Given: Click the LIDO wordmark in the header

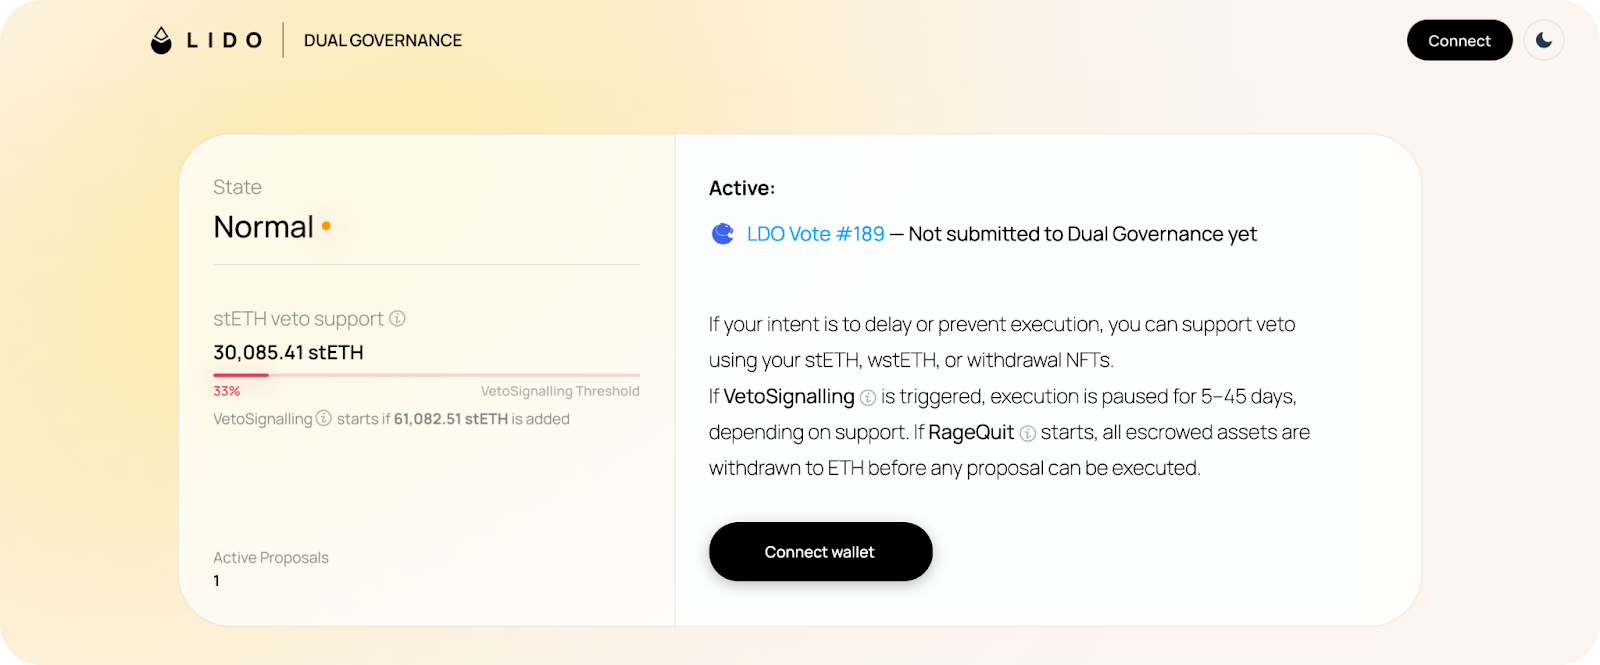Looking at the screenshot, I should (225, 40).
